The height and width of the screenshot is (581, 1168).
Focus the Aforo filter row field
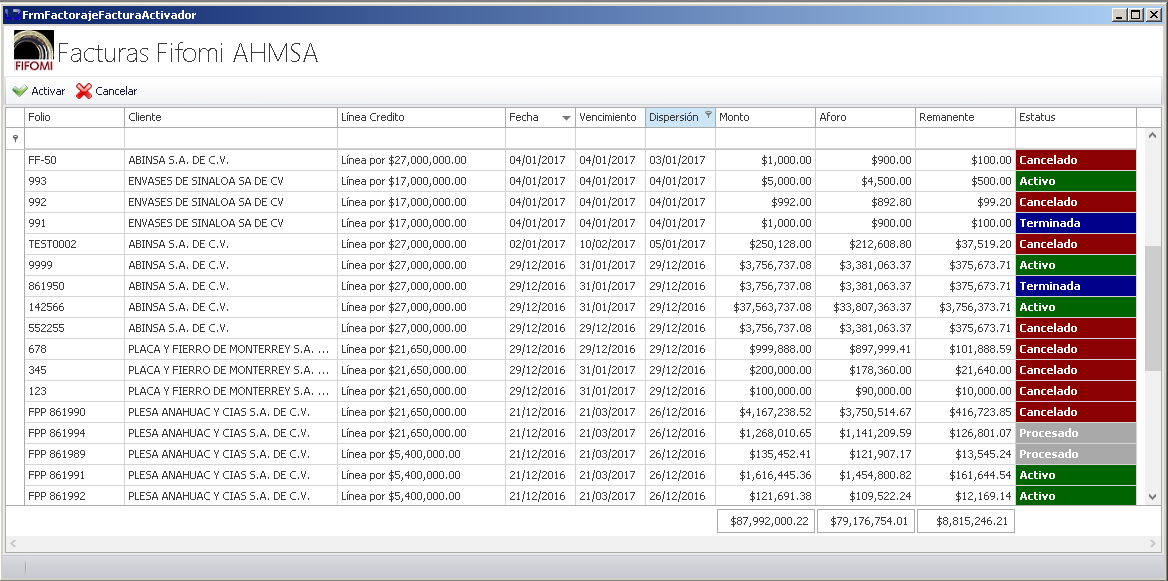(x=866, y=139)
